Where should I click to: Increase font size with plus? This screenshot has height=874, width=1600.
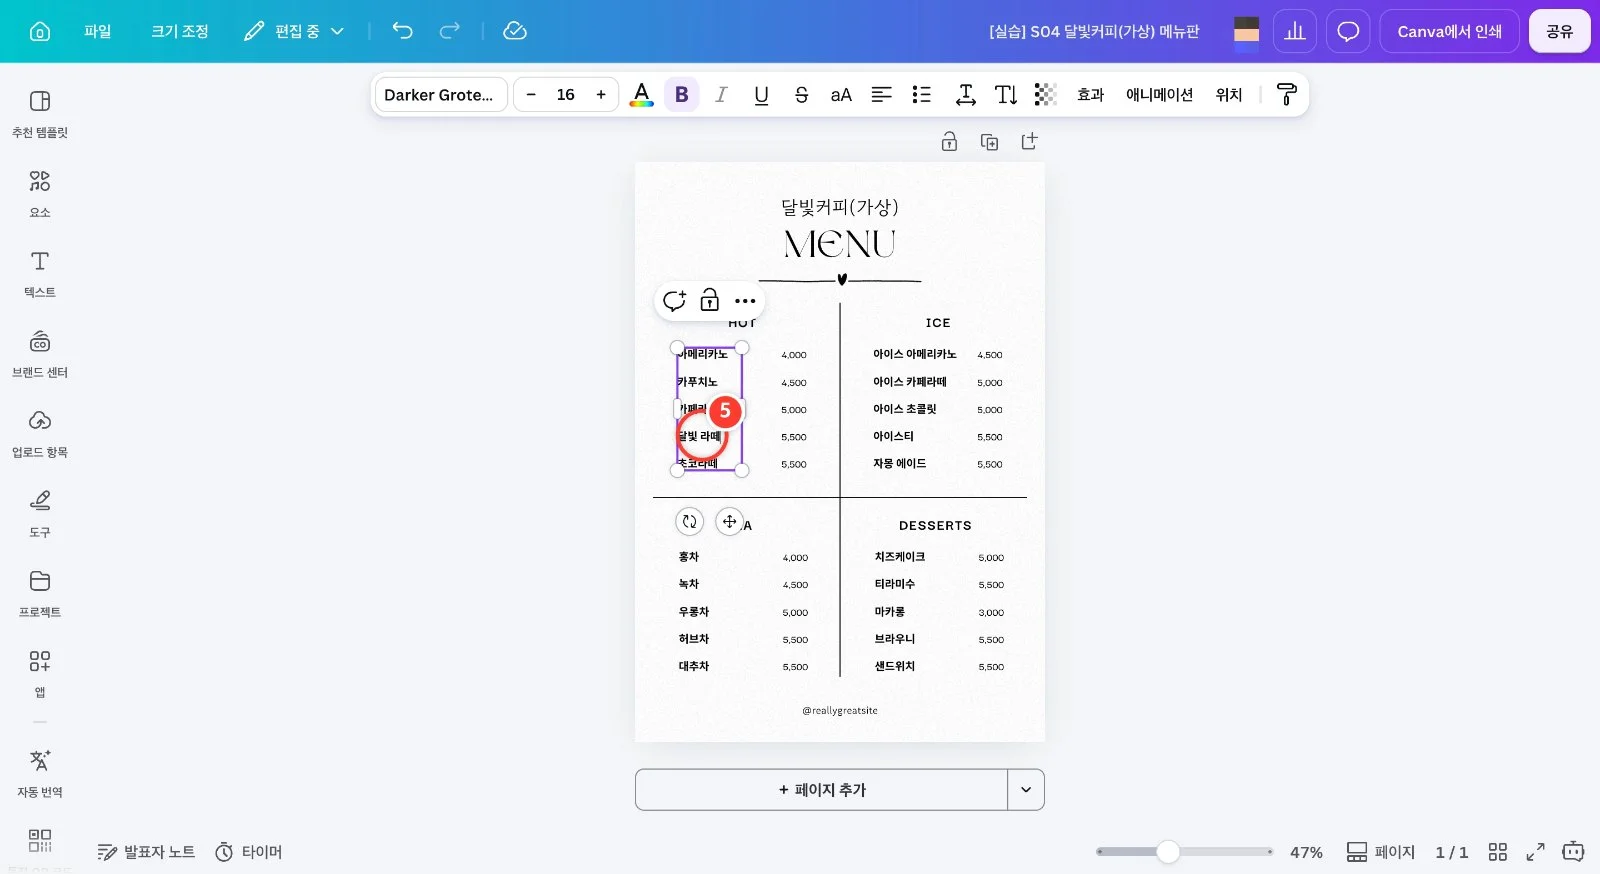coord(601,95)
